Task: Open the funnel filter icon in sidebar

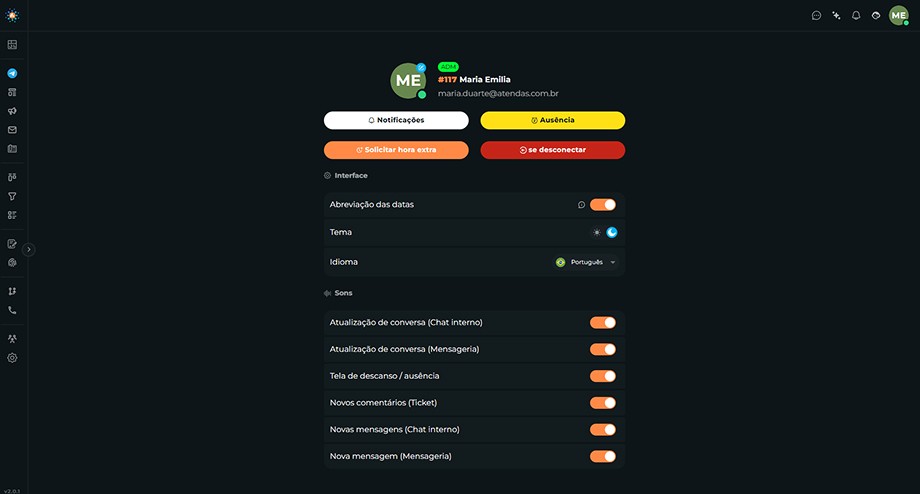Action: pos(12,197)
